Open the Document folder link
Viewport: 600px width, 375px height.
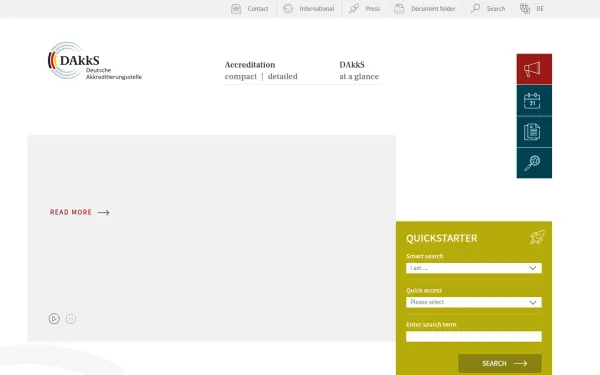(x=433, y=8)
